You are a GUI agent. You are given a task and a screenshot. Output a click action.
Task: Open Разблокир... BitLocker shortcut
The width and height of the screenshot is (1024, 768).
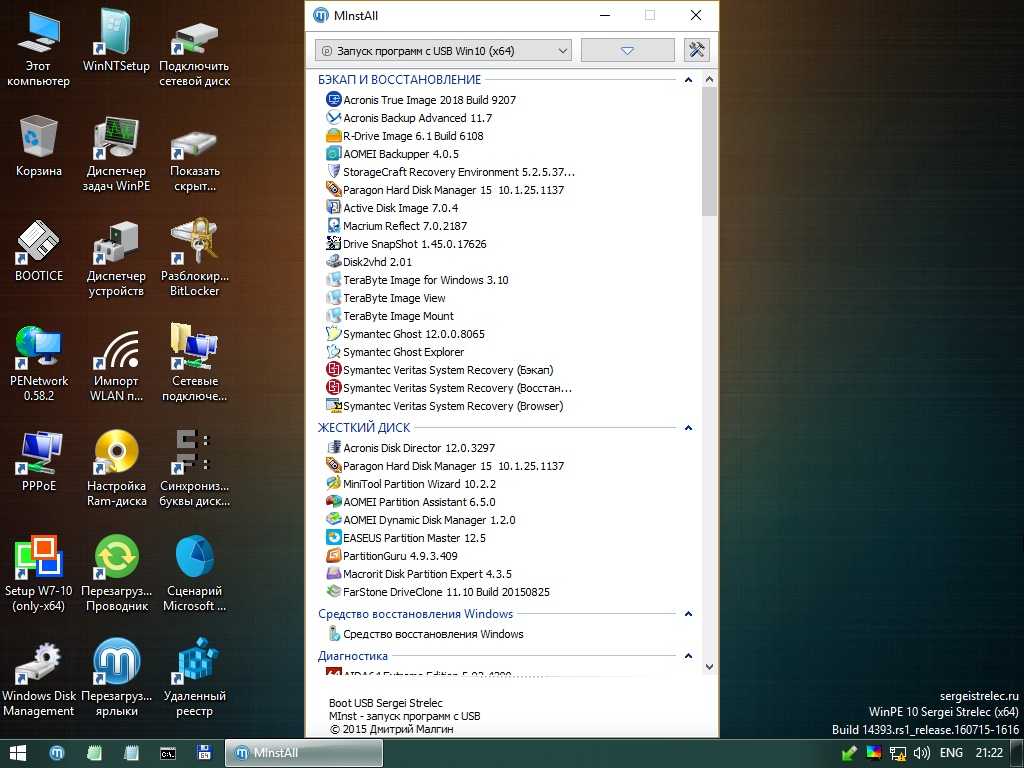(x=194, y=245)
